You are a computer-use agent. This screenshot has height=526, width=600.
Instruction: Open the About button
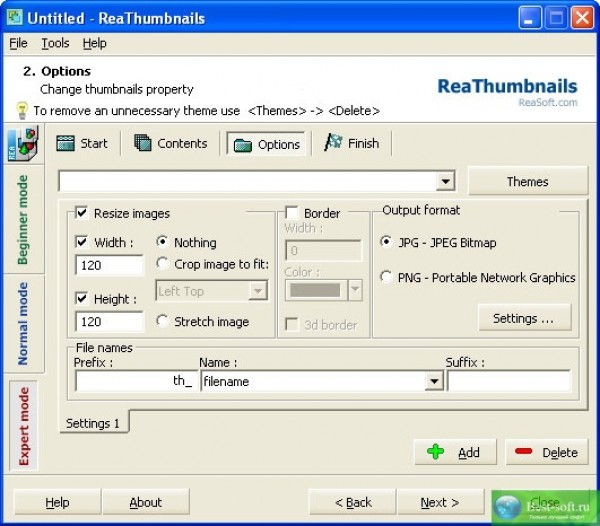146,502
